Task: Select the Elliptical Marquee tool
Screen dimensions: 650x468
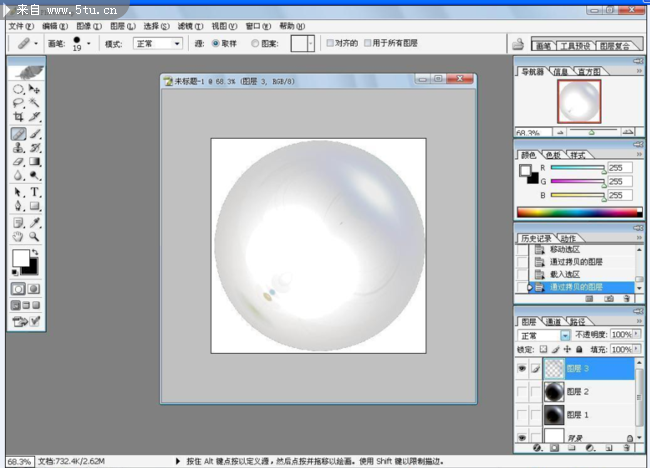Action: click(18, 89)
